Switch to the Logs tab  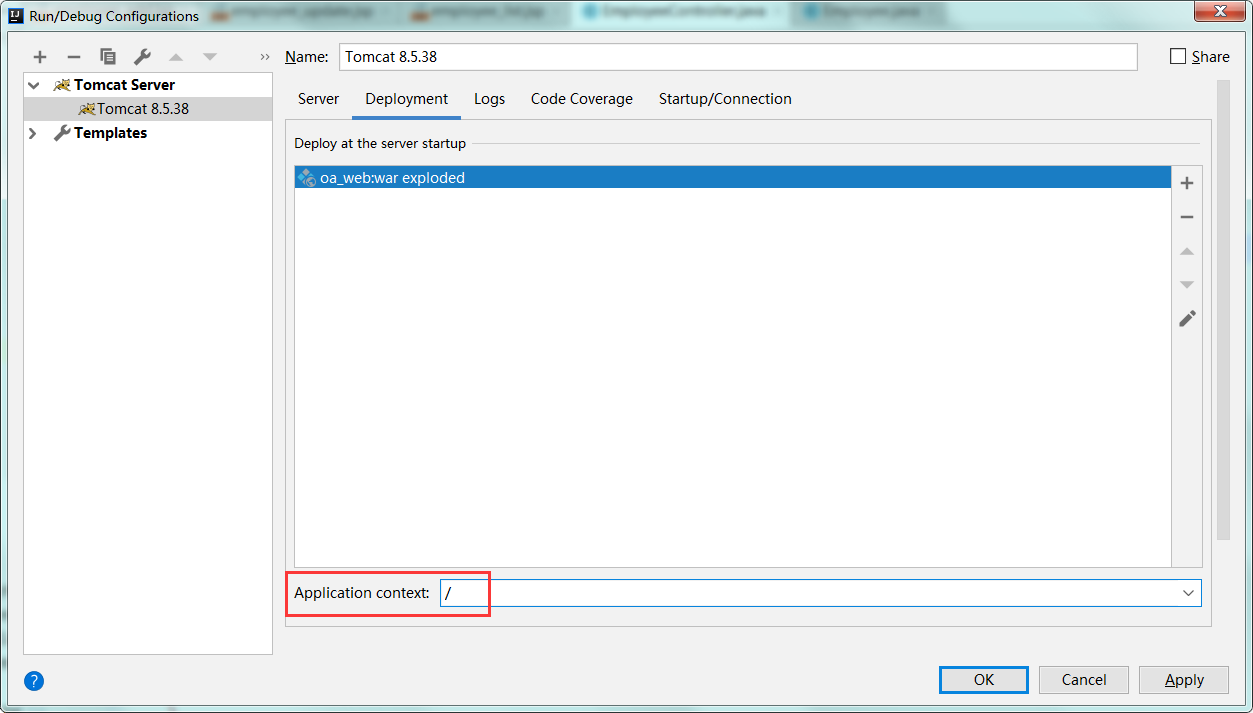pos(489,99)
